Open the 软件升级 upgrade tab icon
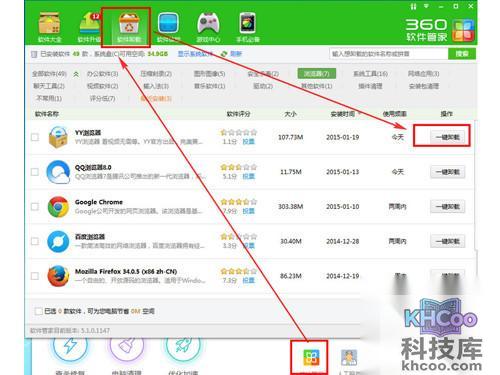 [x=89, y=23]
